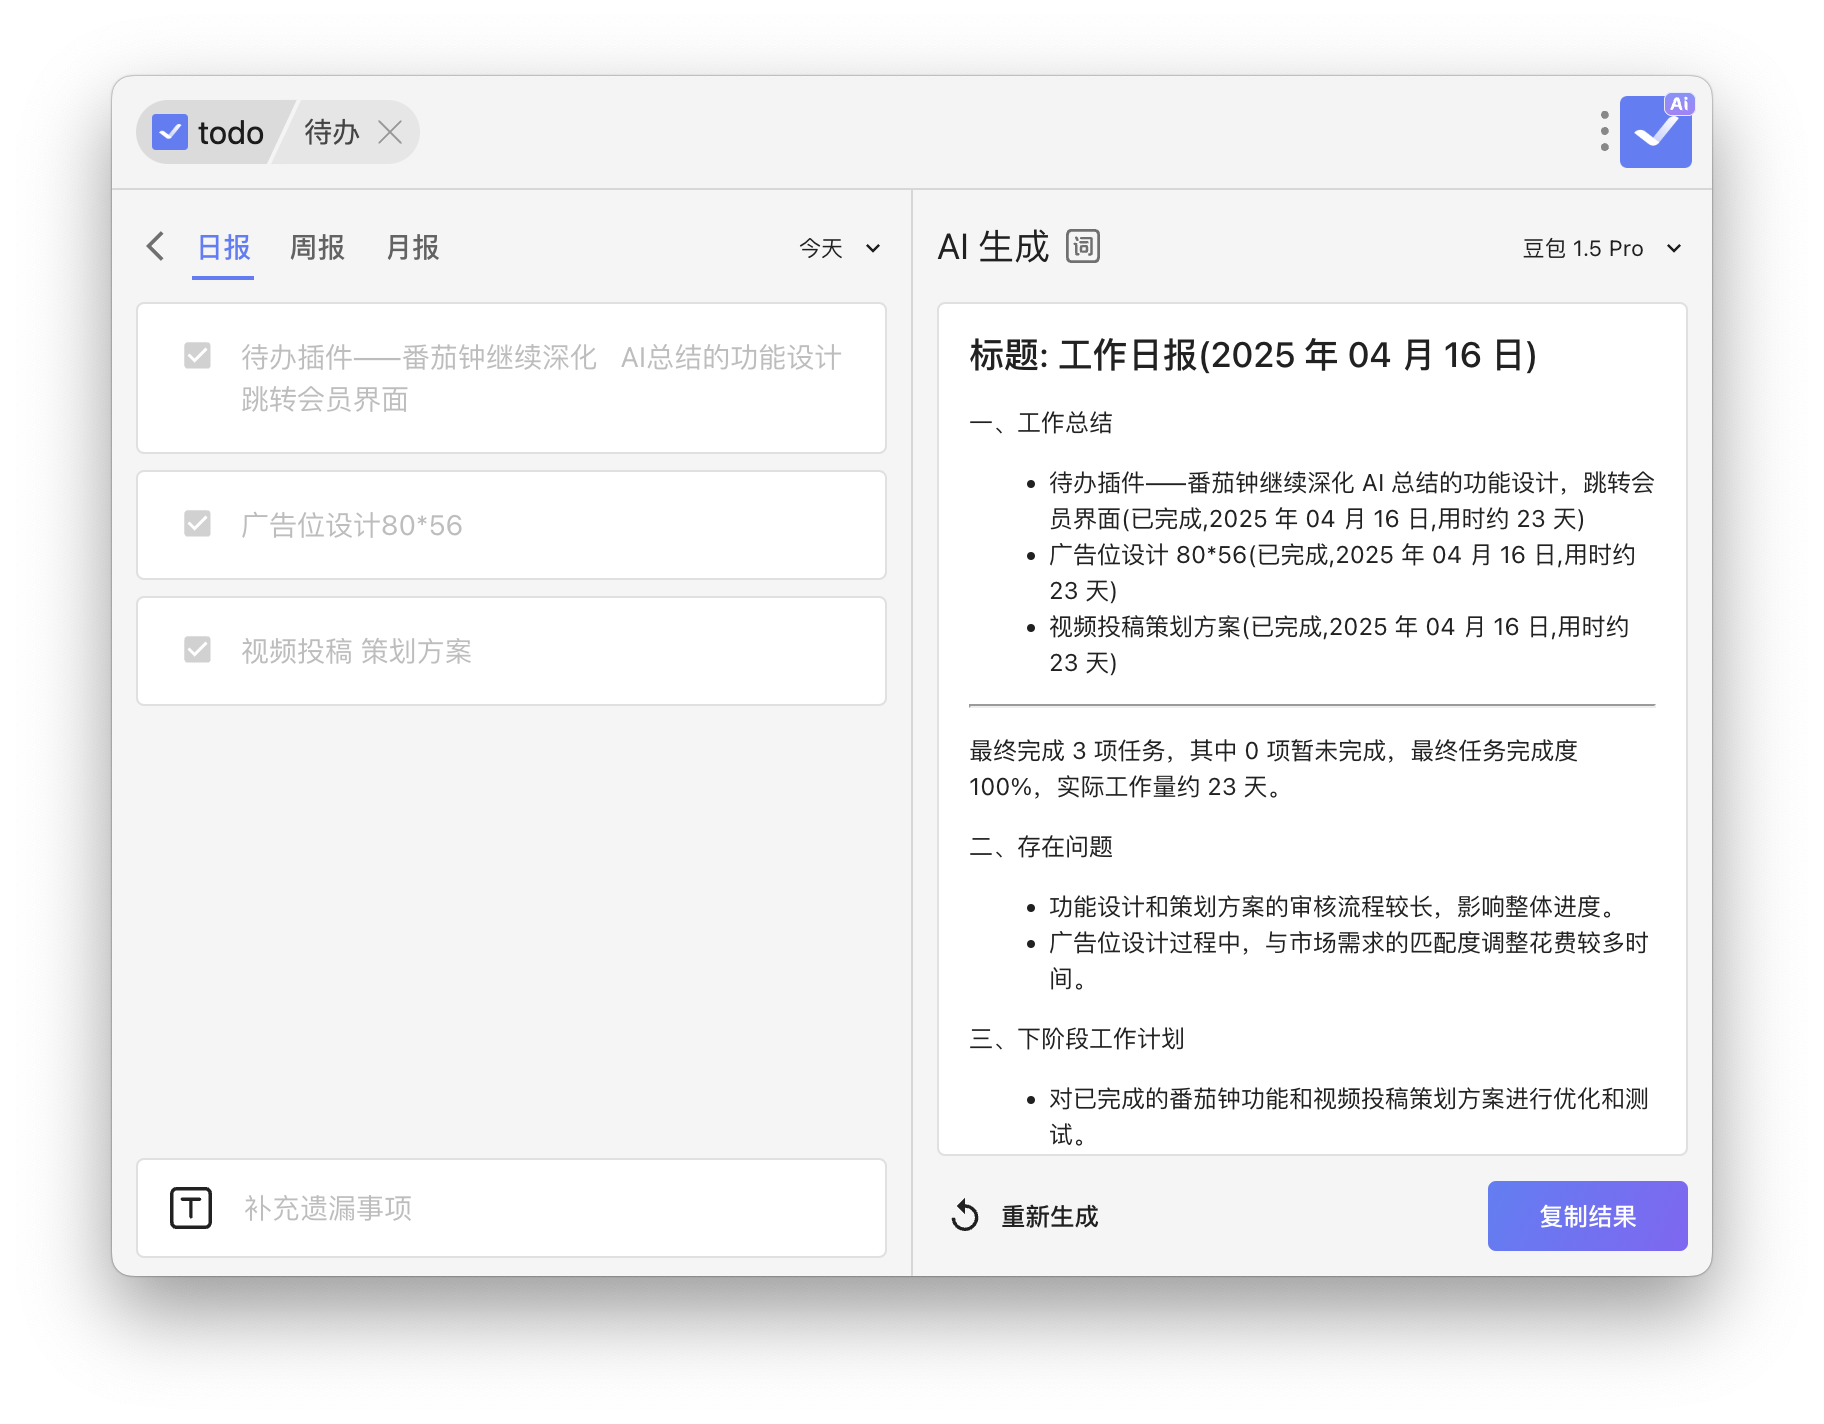Click the text T icon in input
Viewport: 1824px width, 1424px height.
(191, 1208)
